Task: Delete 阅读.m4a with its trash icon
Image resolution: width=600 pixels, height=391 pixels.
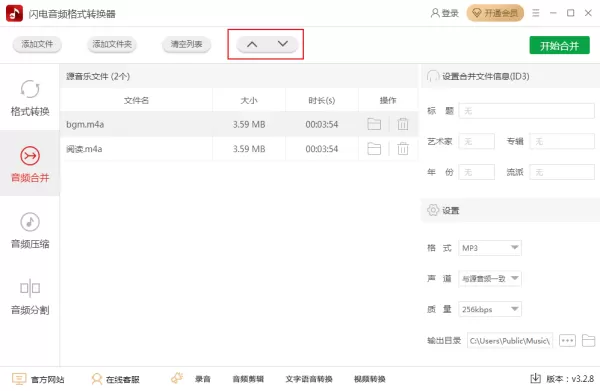Action: (403, 149)
